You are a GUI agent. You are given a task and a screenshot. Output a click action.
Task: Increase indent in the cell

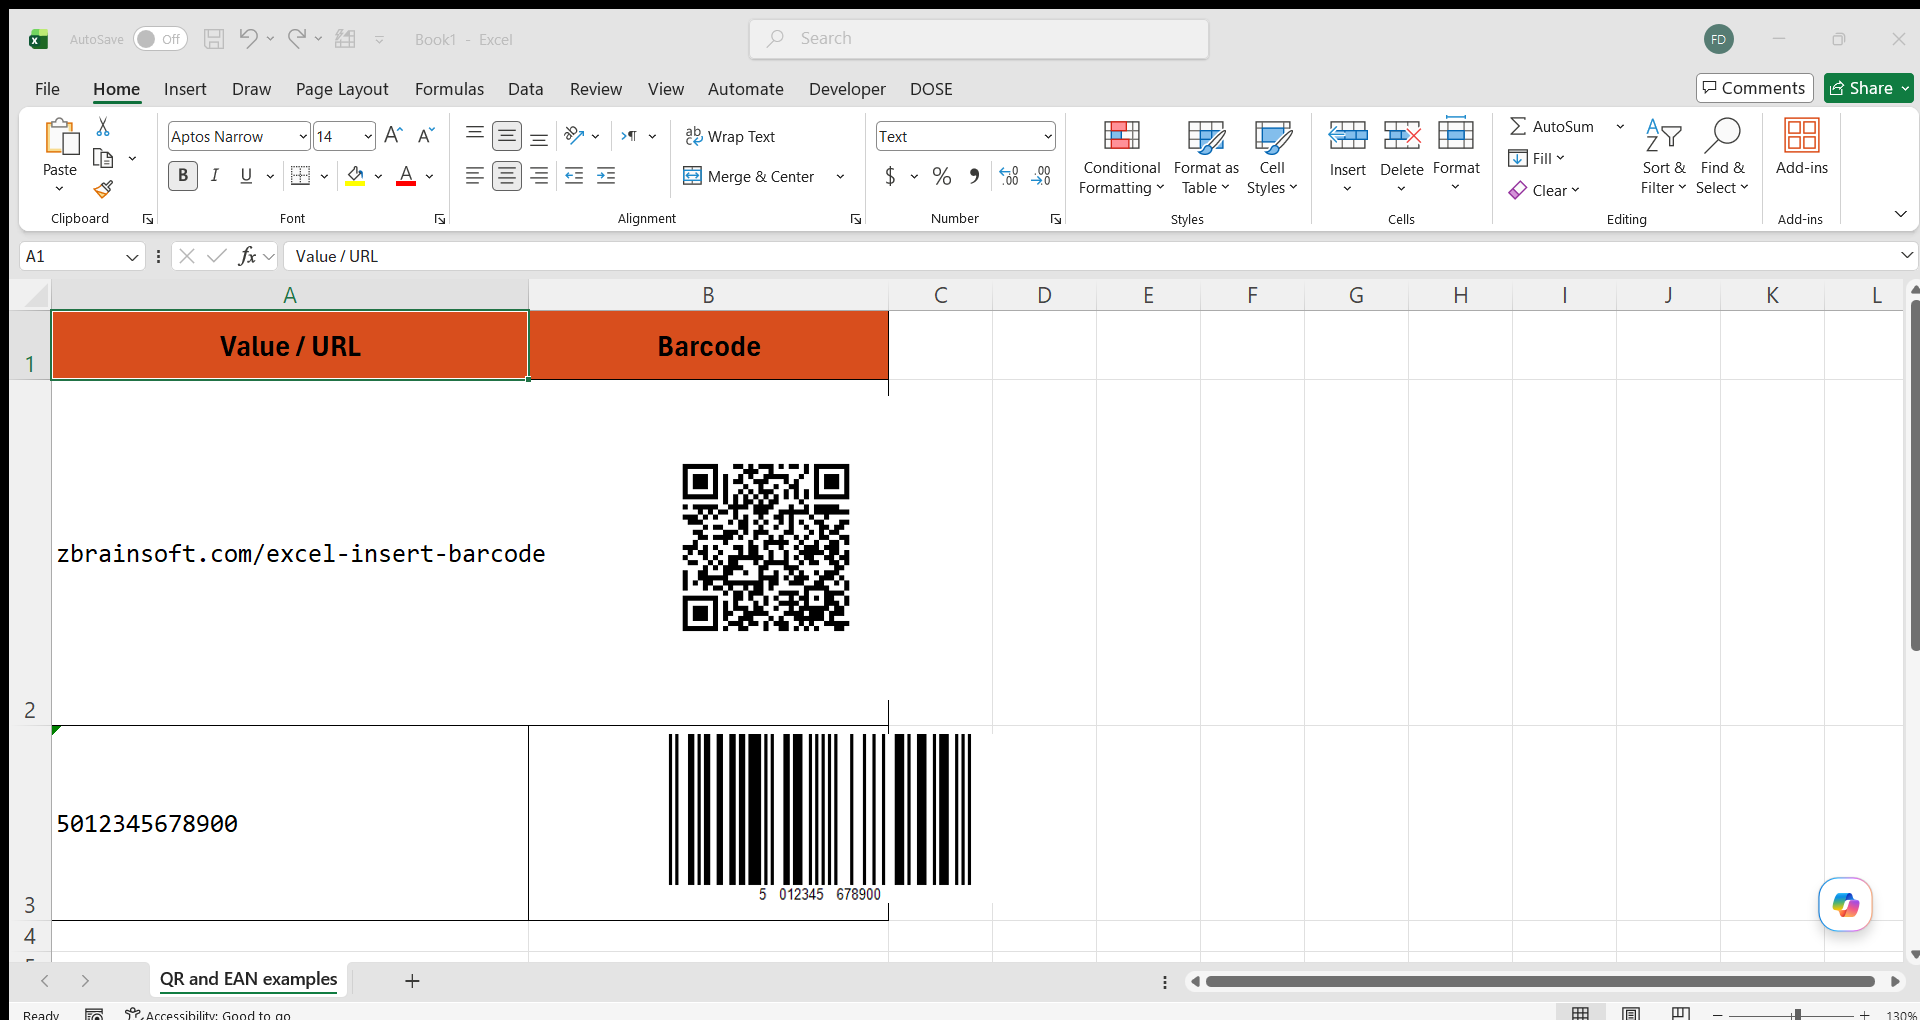(x=606, y=176)
